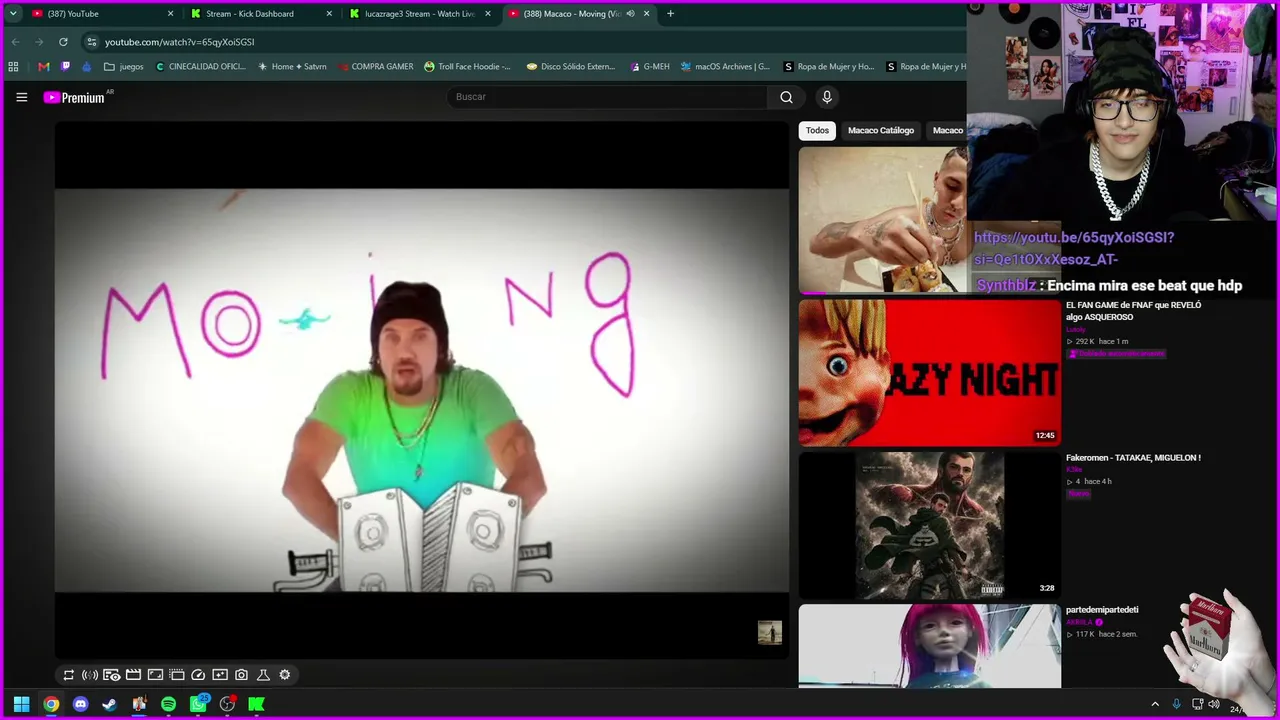
Task: Click the small channel watermark in player
Action: pyautogui.click(x=769, y=633)
